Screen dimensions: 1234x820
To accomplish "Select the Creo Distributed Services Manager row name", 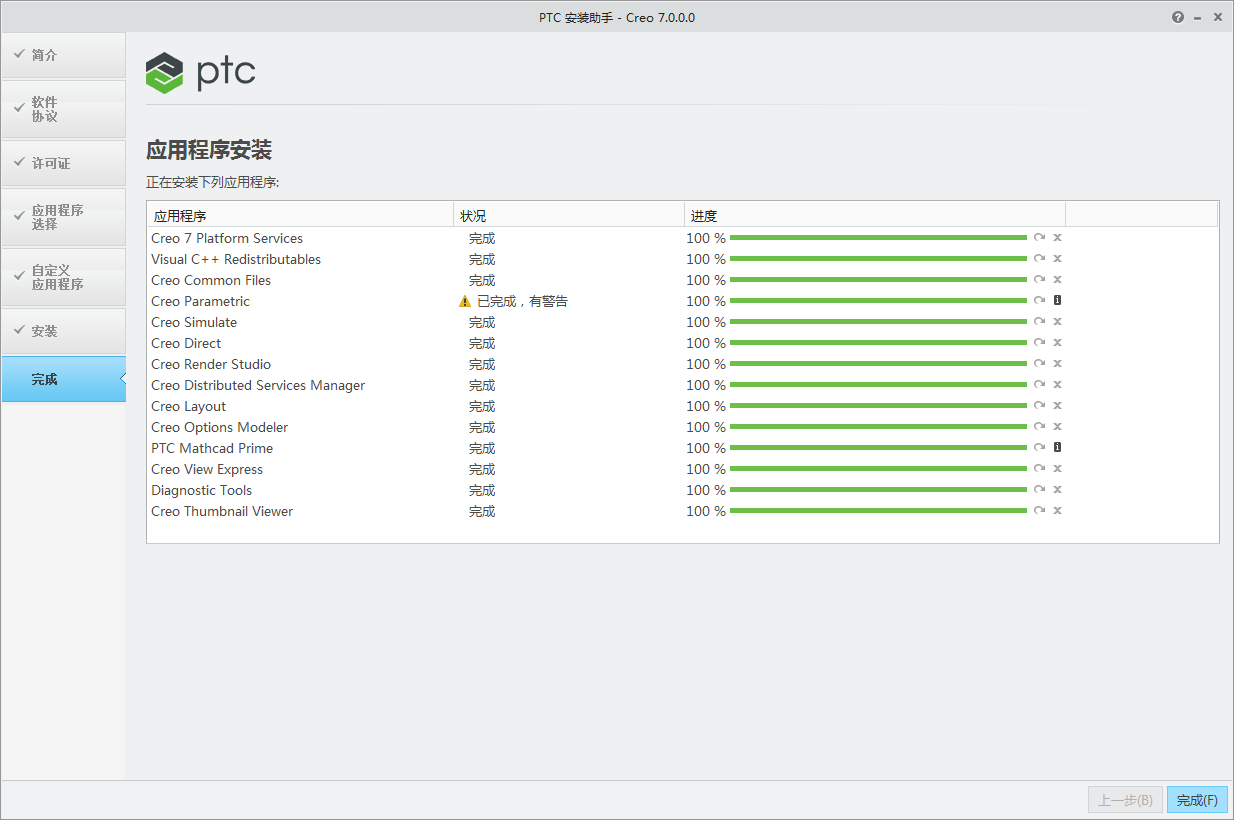I will coord(258,385).
